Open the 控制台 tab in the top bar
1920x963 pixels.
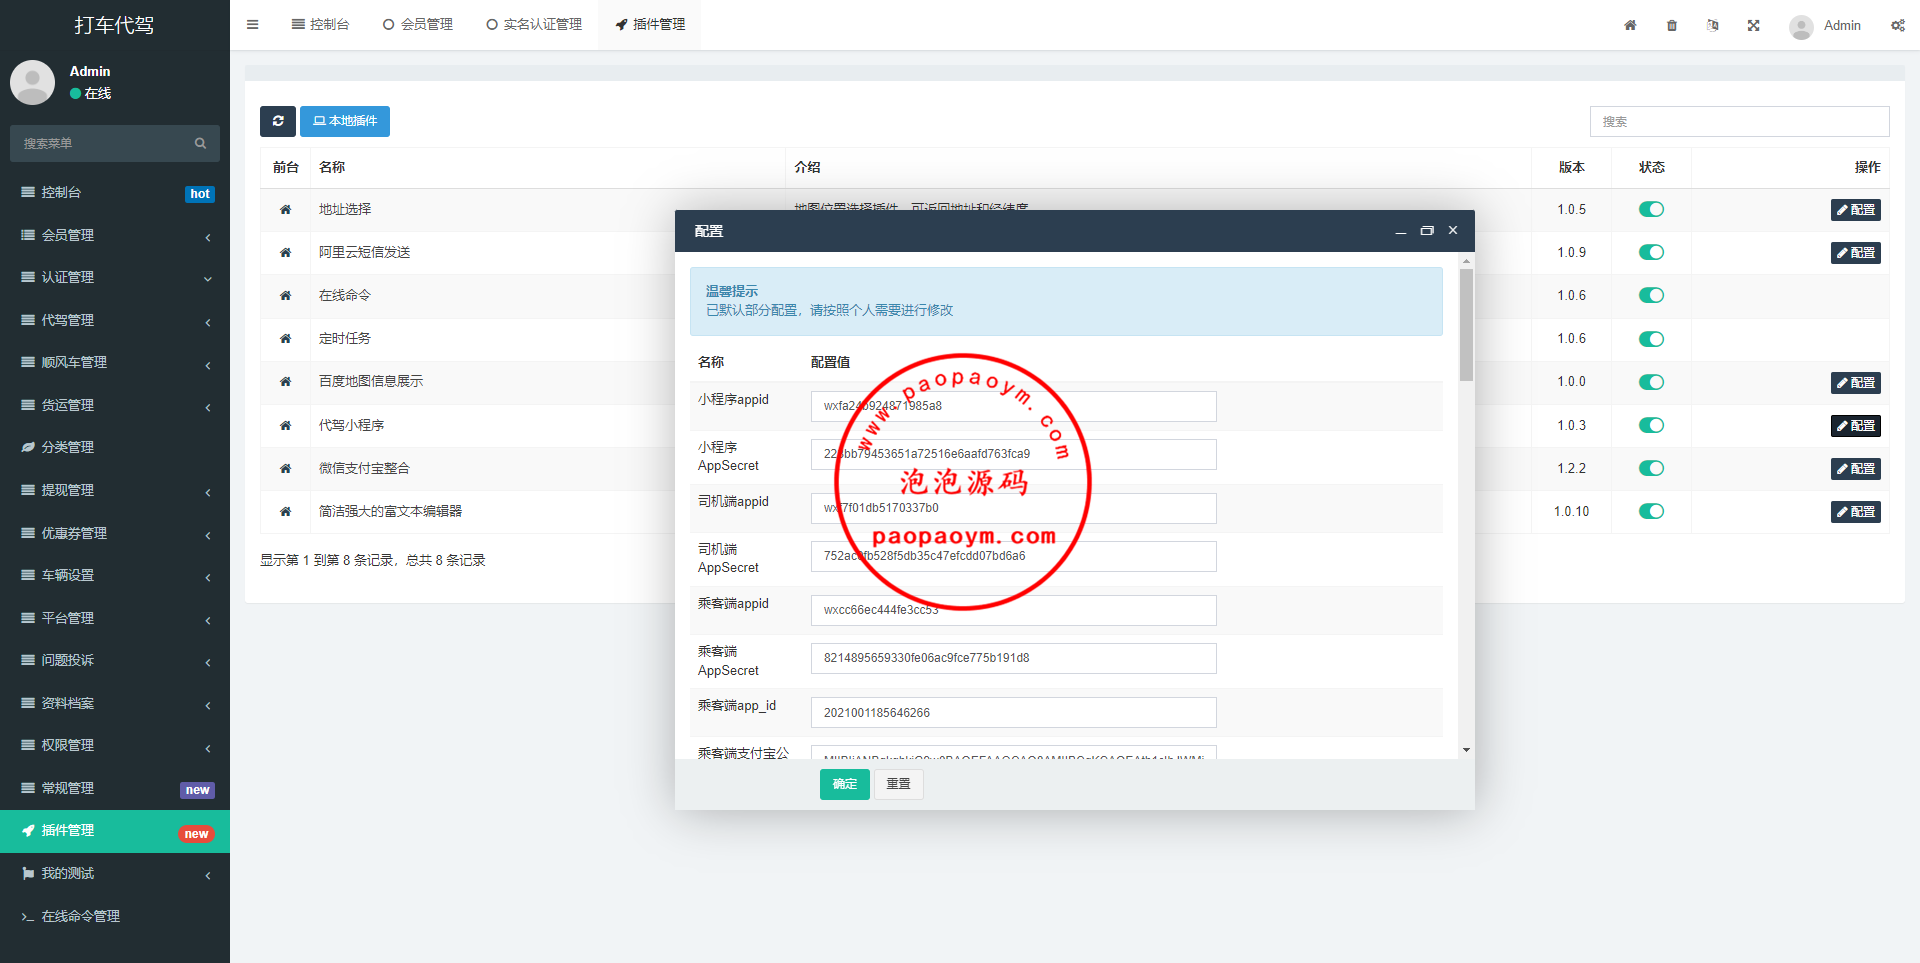point(320,25)
